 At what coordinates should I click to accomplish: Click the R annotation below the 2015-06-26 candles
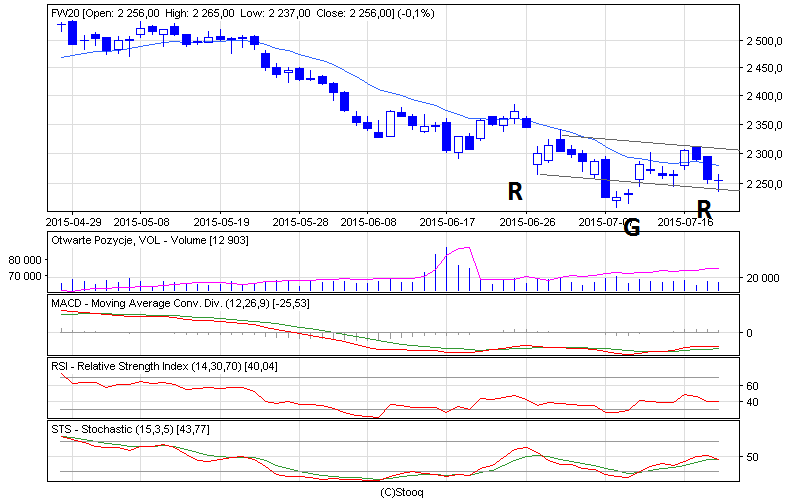[x=515, y=192]
